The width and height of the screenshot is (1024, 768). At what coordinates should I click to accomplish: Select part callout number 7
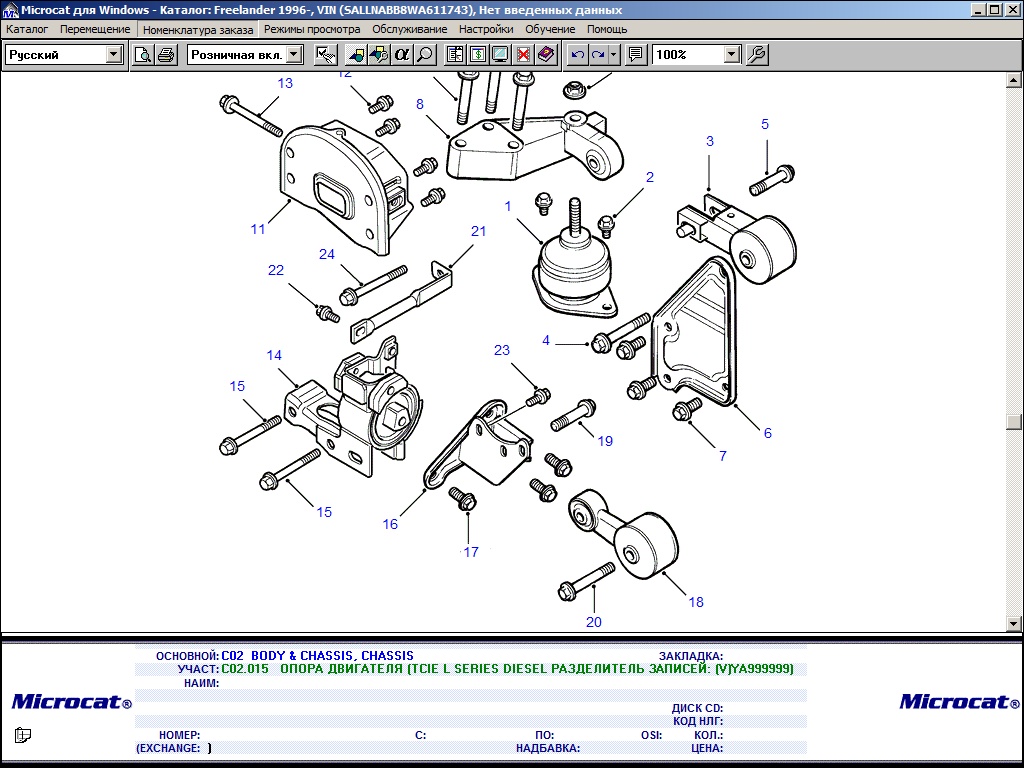pos(723,456)
